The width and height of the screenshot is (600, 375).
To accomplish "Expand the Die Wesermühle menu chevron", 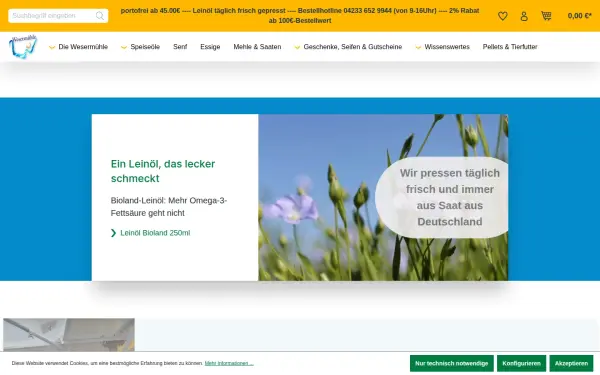I will point(52,47).
